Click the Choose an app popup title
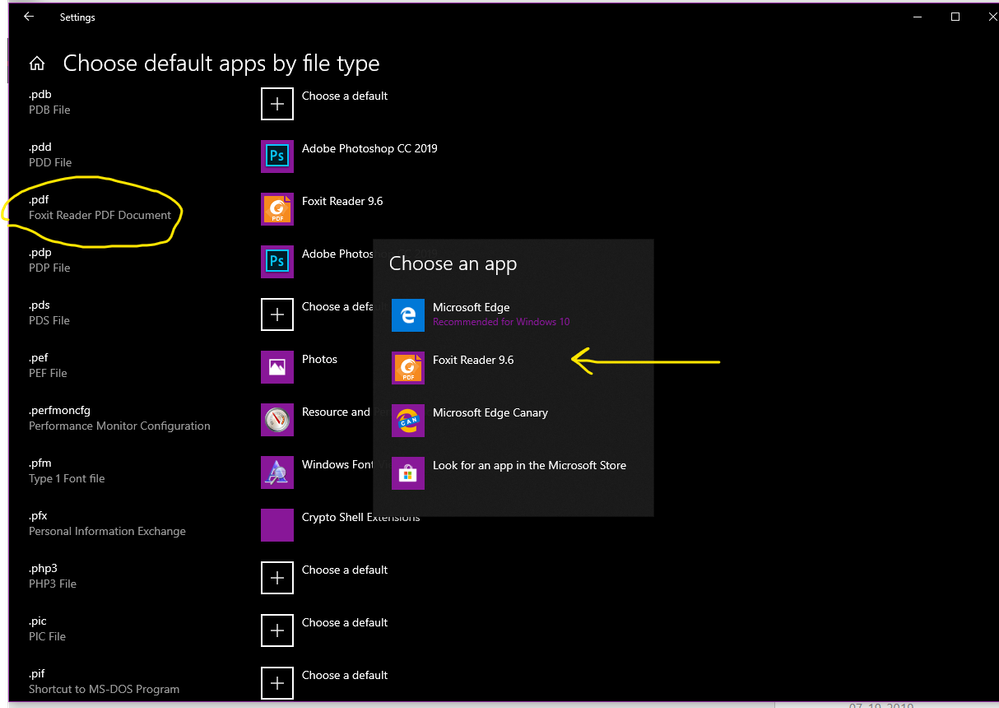Image resolution: width=999 pixels, height=708 pixels. pos(453,264)
